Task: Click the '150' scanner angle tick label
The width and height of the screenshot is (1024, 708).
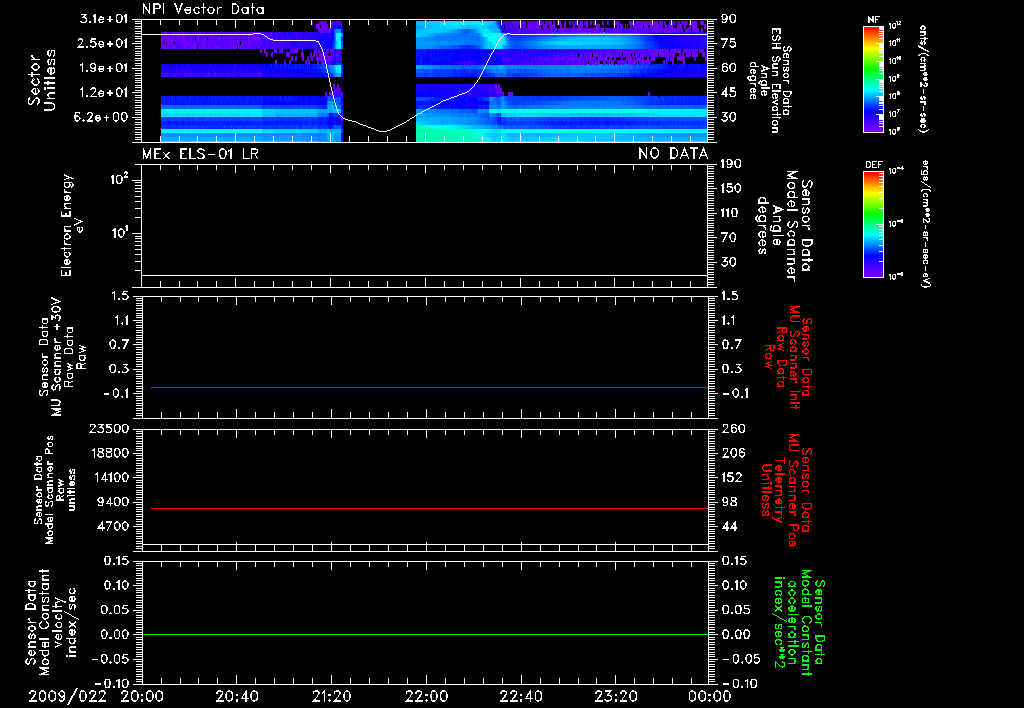Action: [731, 189]
